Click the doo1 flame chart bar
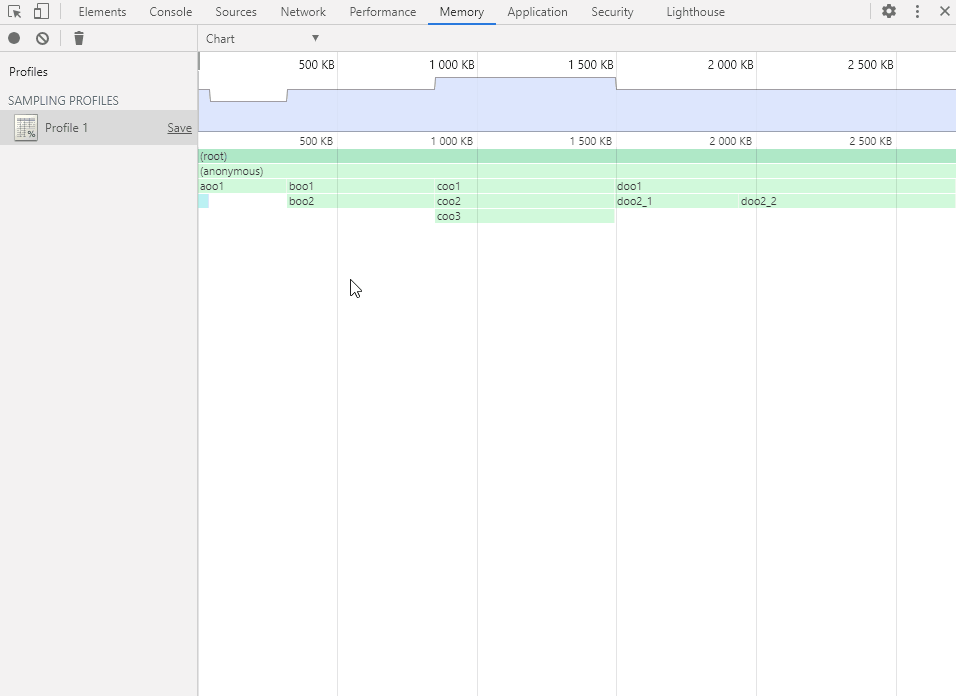Screen dimensions: 956x696 (x=786, y=186)
